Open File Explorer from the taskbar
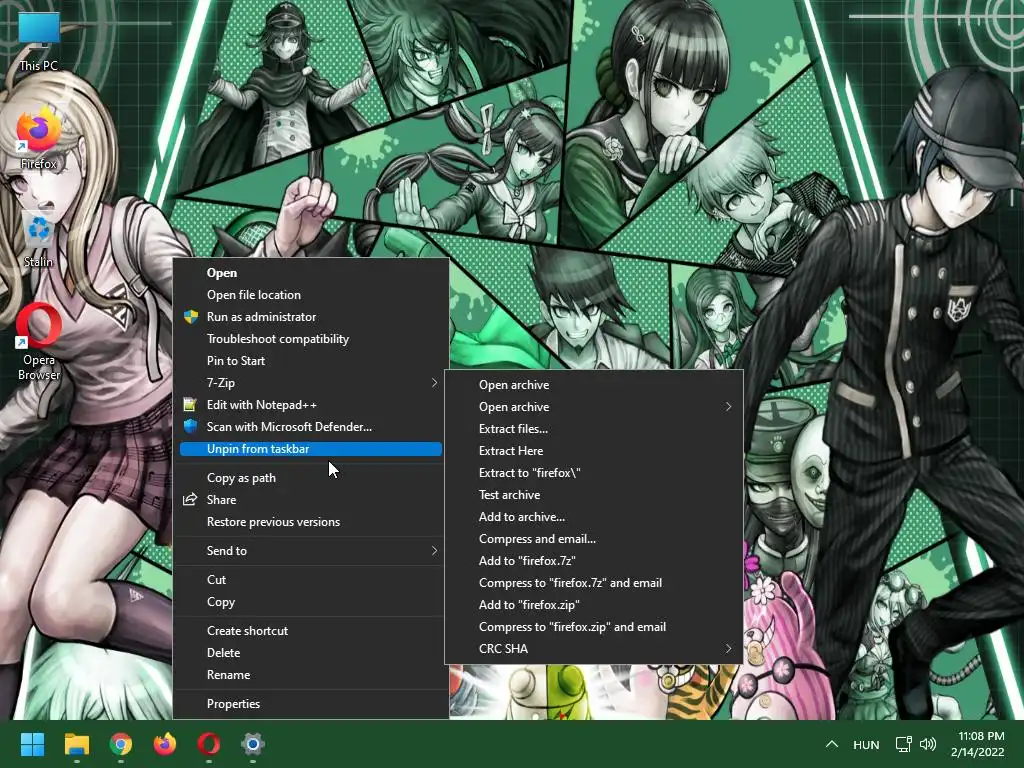The image size is (1024, 768). click(x=76, y=744)
